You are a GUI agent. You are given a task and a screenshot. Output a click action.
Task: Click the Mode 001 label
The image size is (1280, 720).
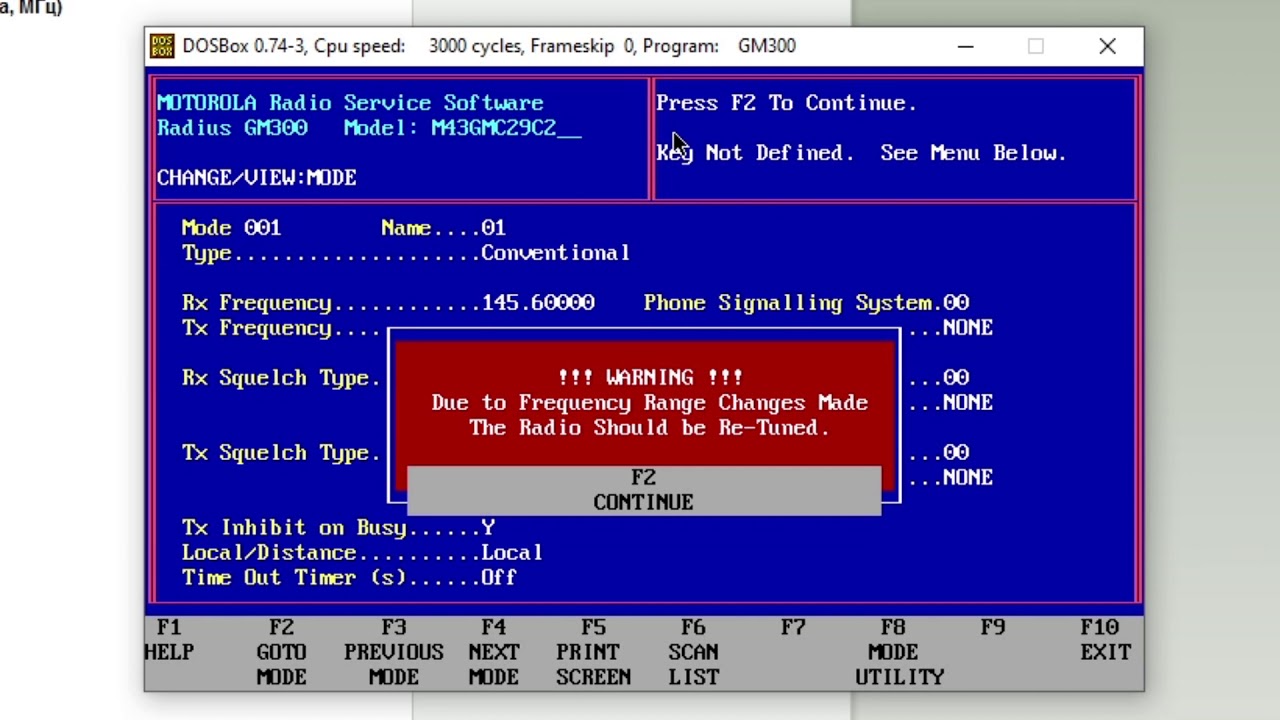[x=231, y=228]
